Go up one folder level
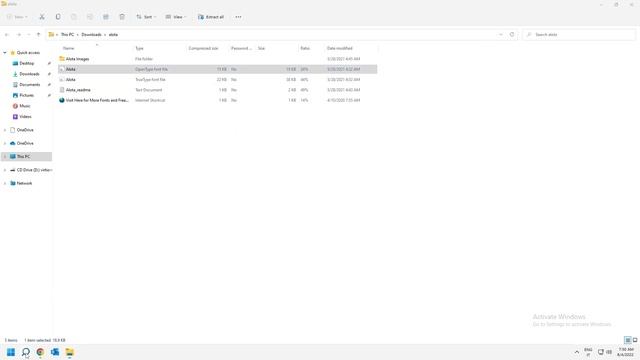The height and width of the screenshot is (360, 640). [38, 35]
